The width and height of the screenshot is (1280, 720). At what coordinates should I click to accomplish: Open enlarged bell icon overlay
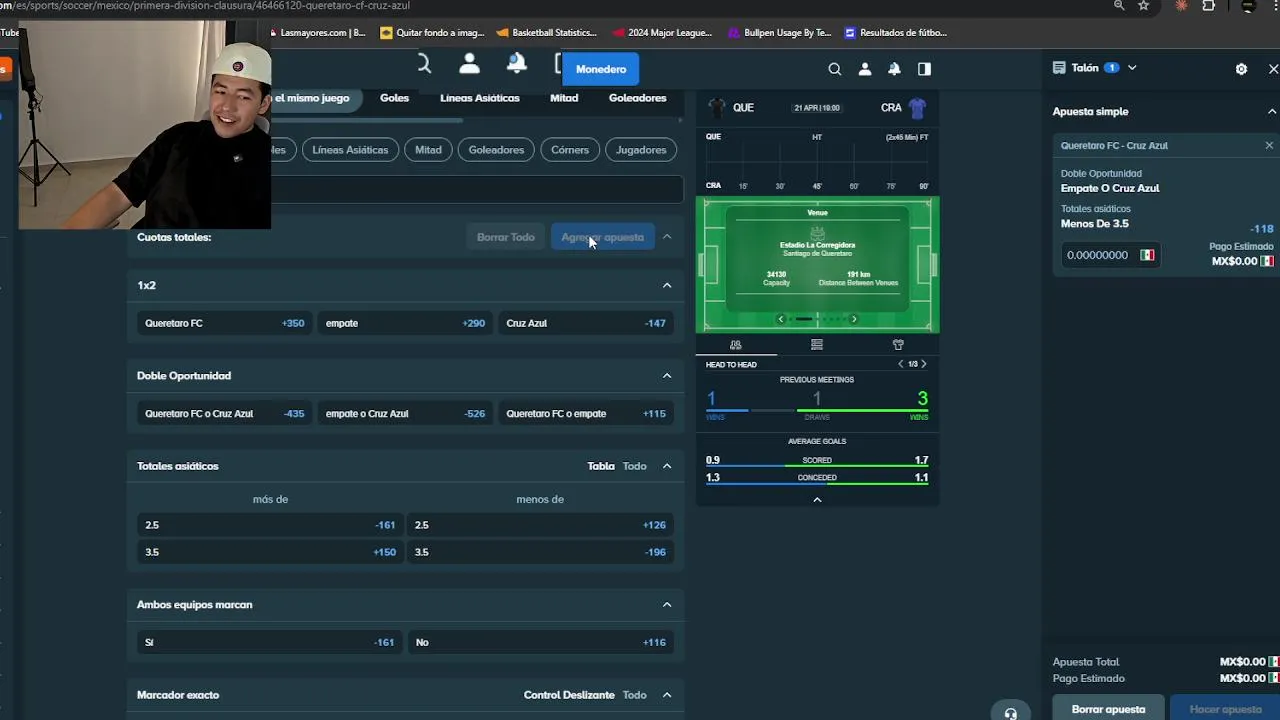(517, 64)
